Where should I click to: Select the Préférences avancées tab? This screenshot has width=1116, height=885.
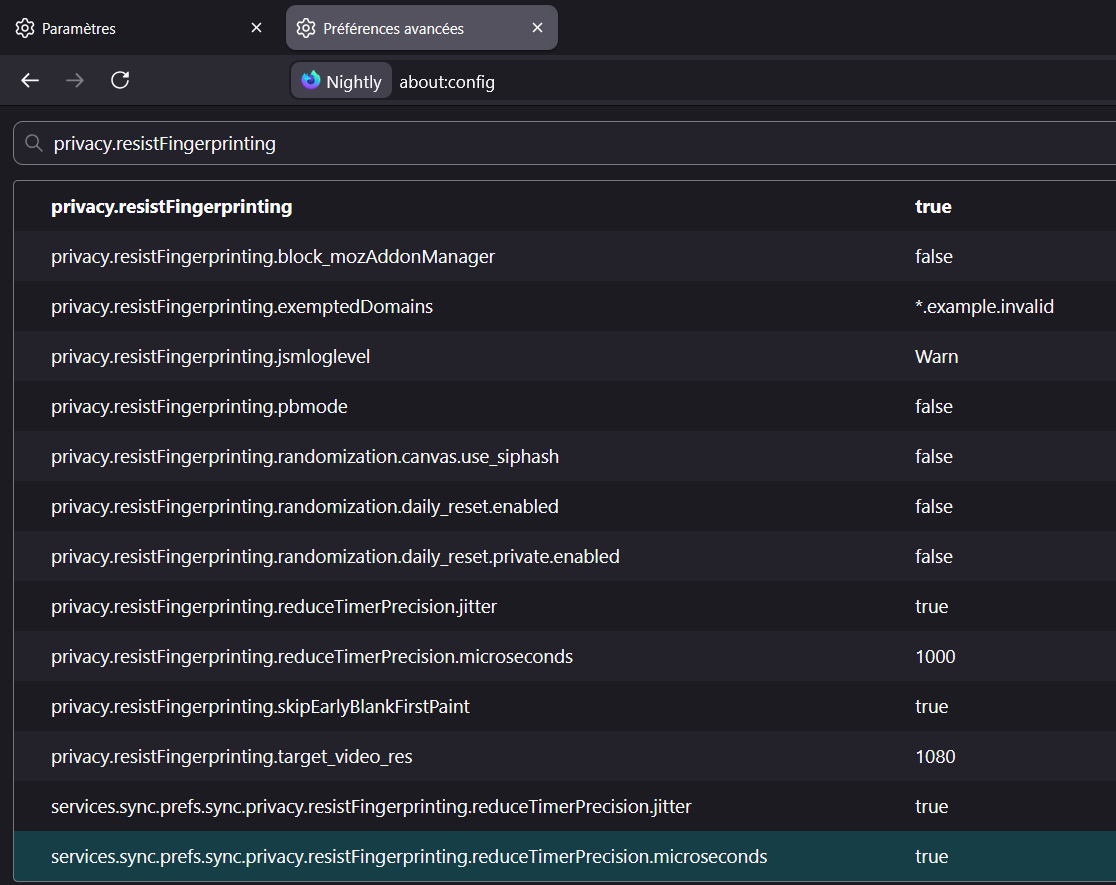point(410,28)
